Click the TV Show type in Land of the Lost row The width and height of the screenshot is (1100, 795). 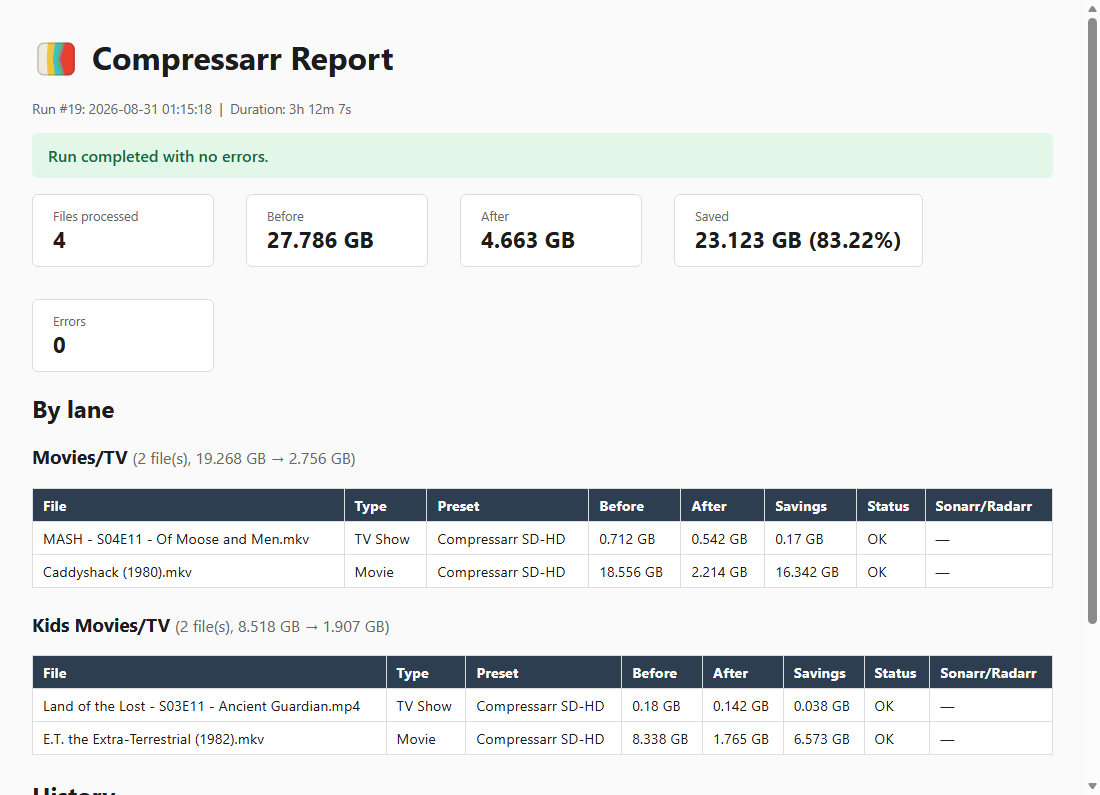click(x=424, y=706)
